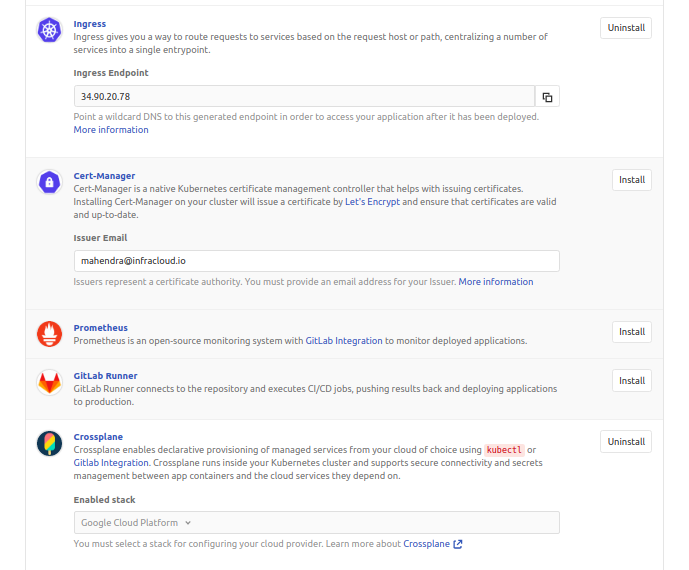Click the Enabled stack label
The height and width of the screenshot is (570, 689).
pos(104,500)
